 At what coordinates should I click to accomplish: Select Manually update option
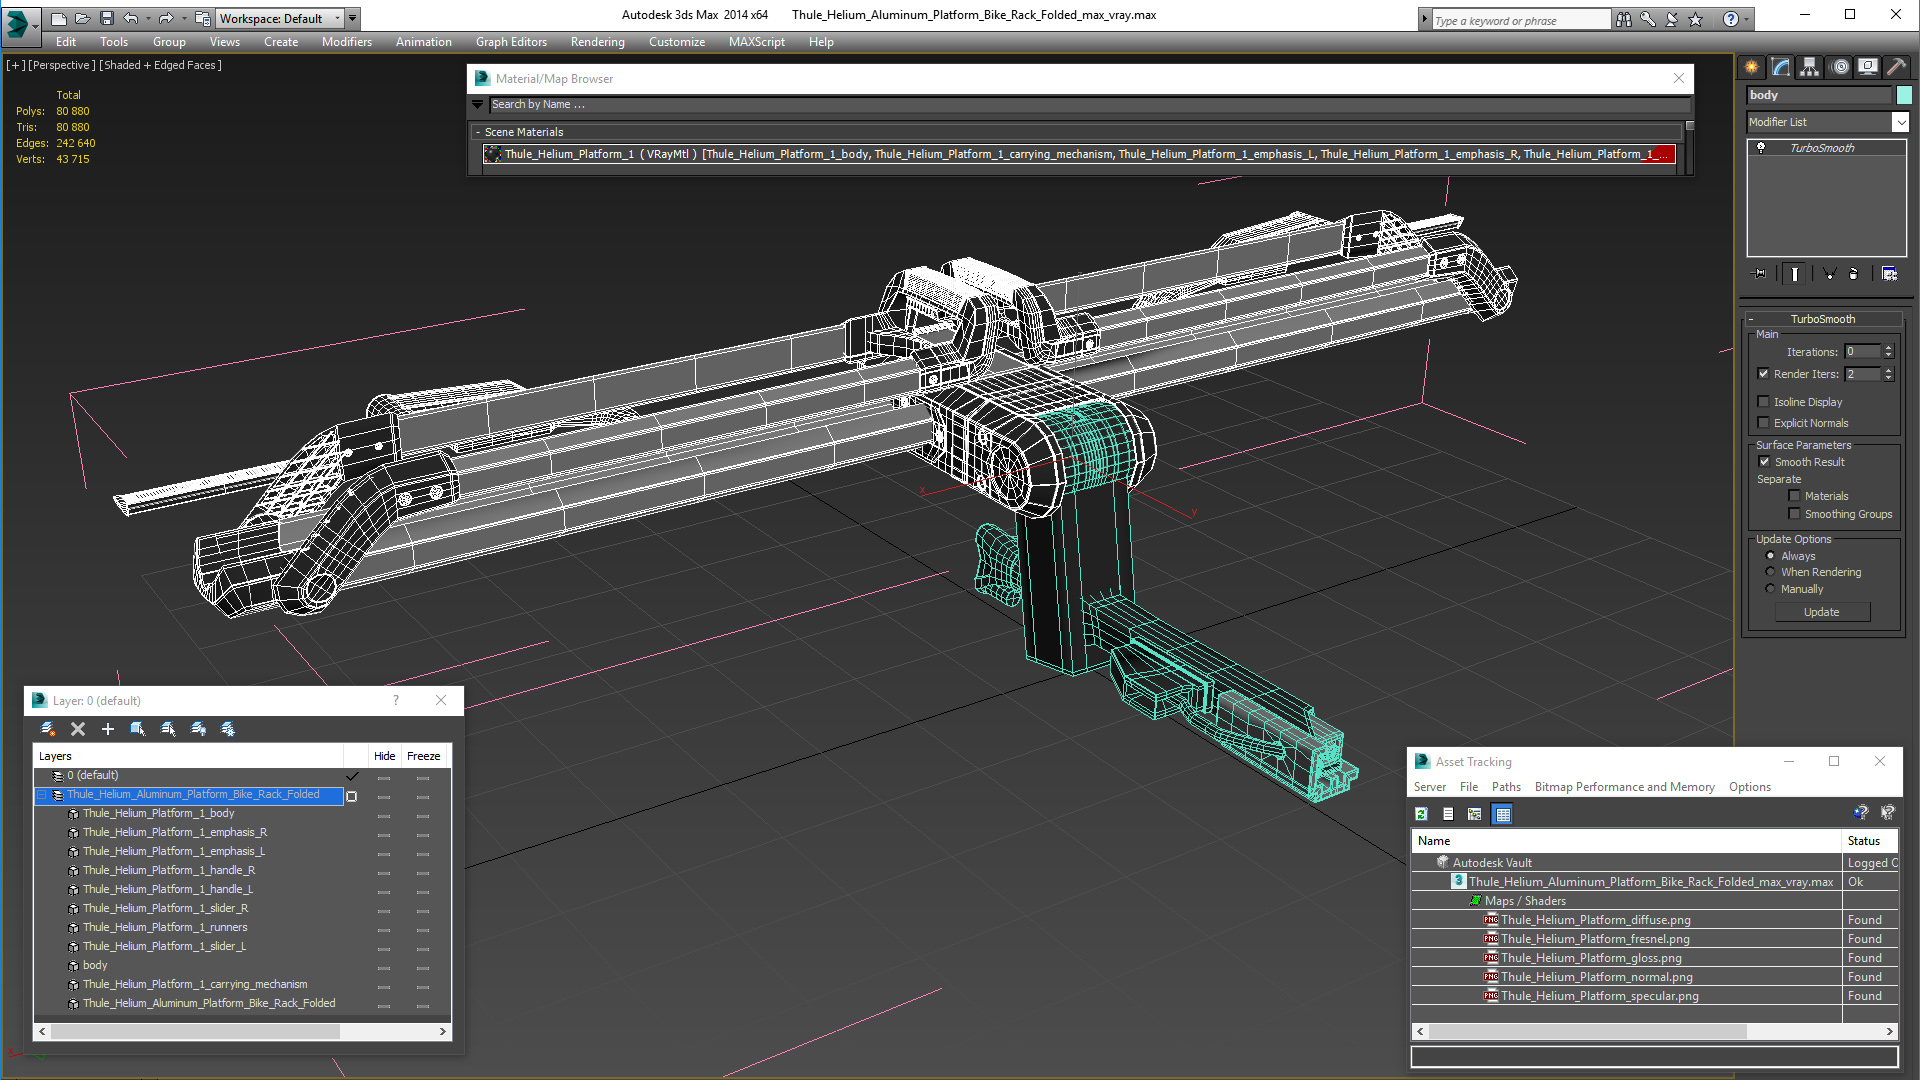point(1771,589)
